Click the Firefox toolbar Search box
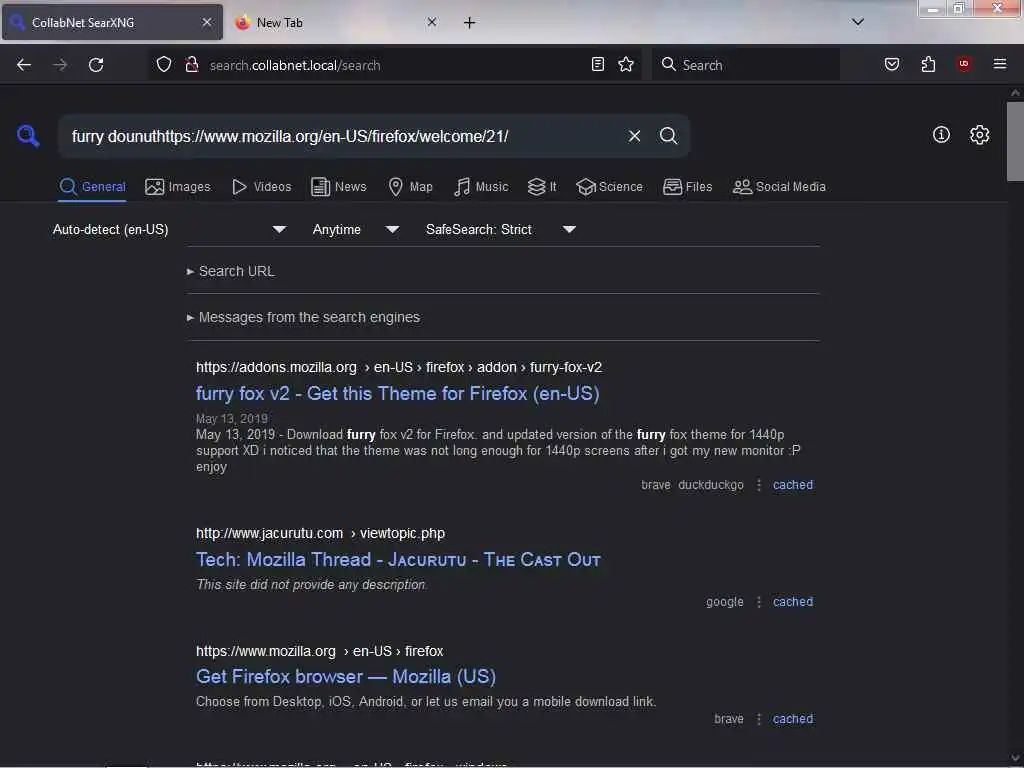The height and width of the screenshot is (768, 1024). pyautogui.click(x=746, y=65)
